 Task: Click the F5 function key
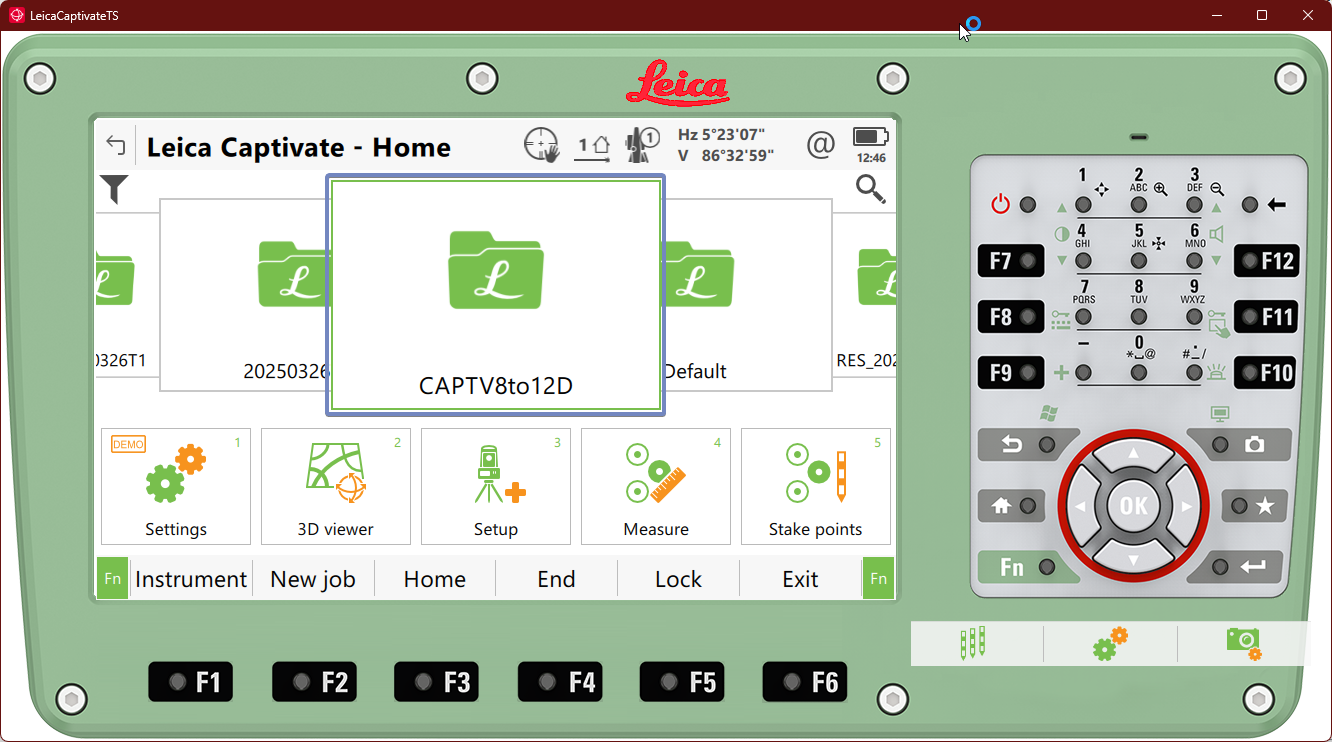coord(682,682)
